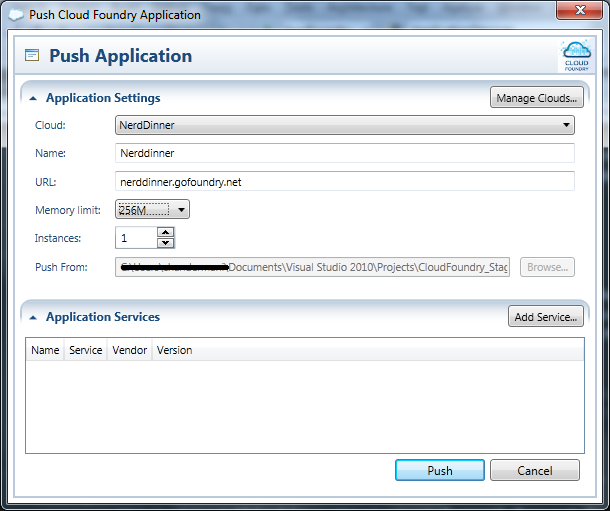Sort services by Service column header
Image resolution: width=610 pixels, height=511 pixels.
pos(86,350)
